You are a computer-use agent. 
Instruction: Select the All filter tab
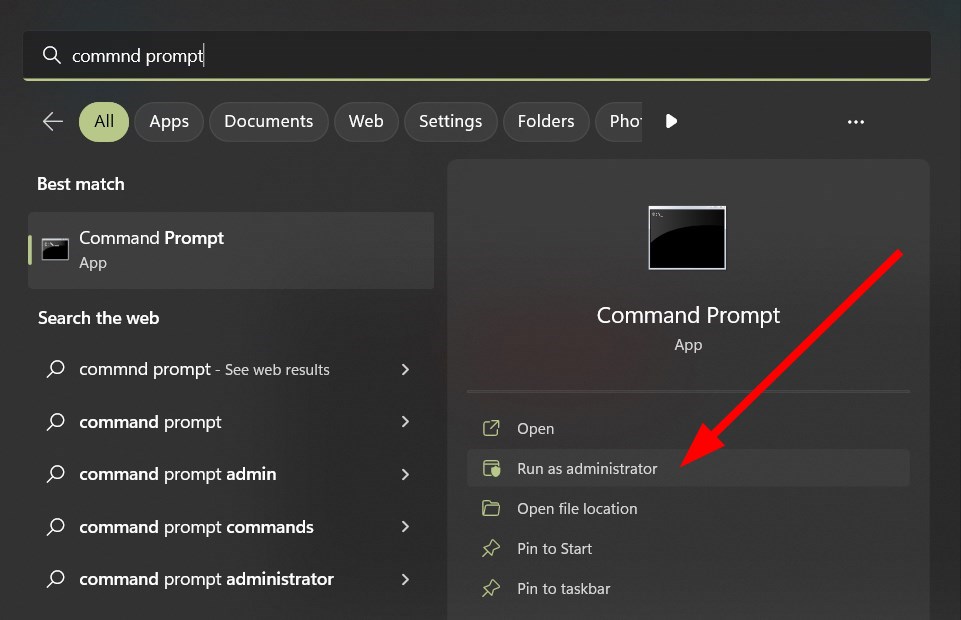[104, 121]
